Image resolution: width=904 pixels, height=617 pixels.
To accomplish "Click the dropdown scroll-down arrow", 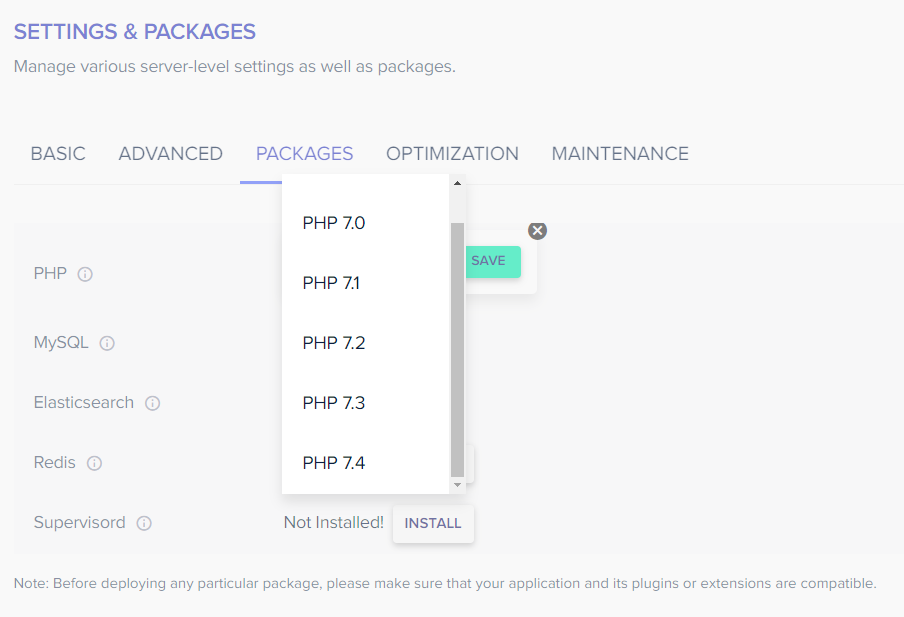I will (457, 484).
